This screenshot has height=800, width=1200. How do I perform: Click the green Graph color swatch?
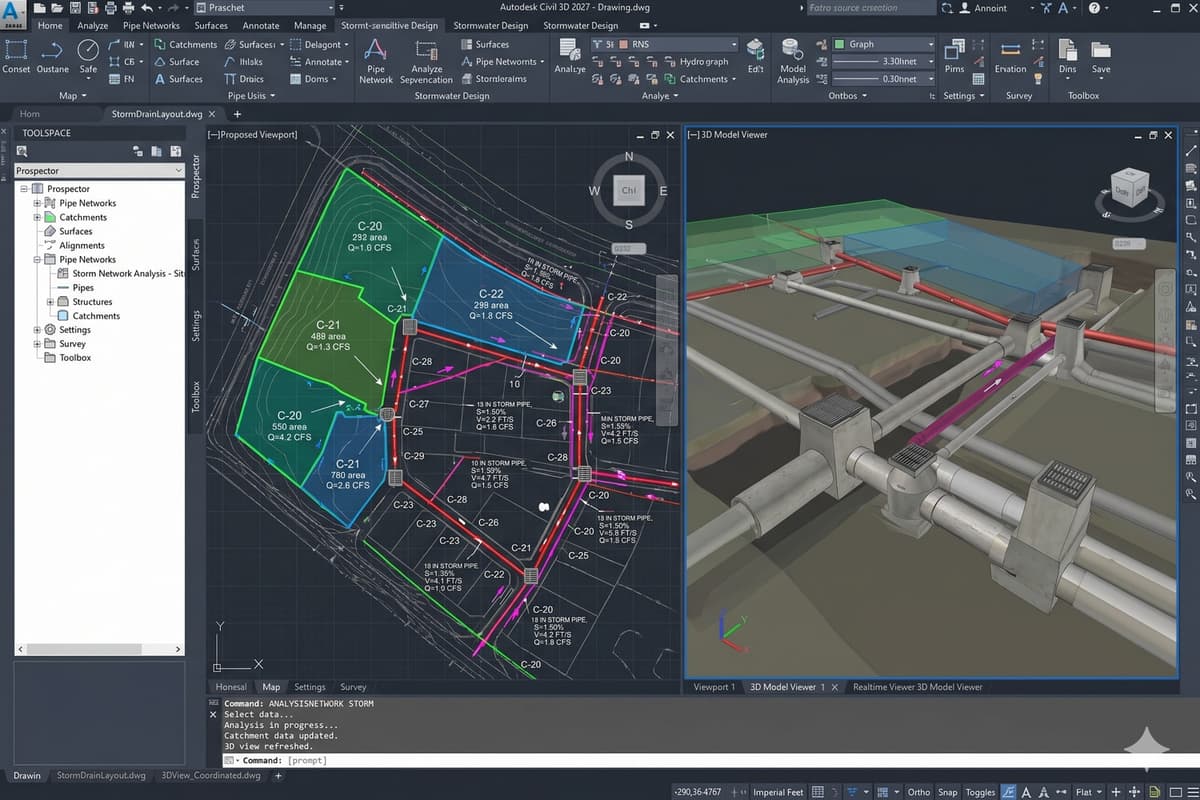pyautogui.click(x=840, y=44)
